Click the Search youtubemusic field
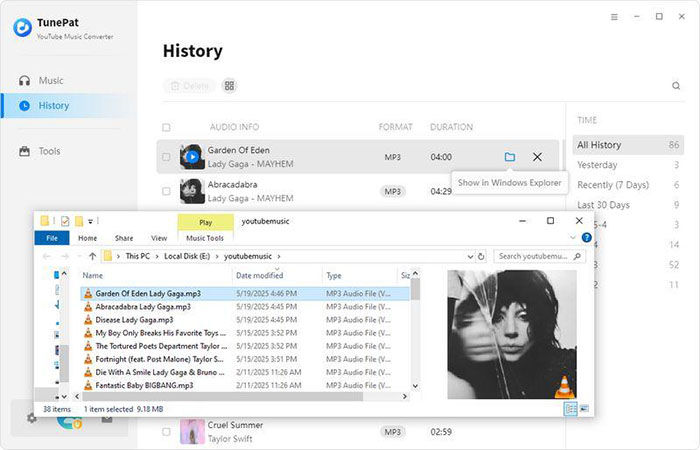This screenshot has width=700, height=450. click(539, 256)
